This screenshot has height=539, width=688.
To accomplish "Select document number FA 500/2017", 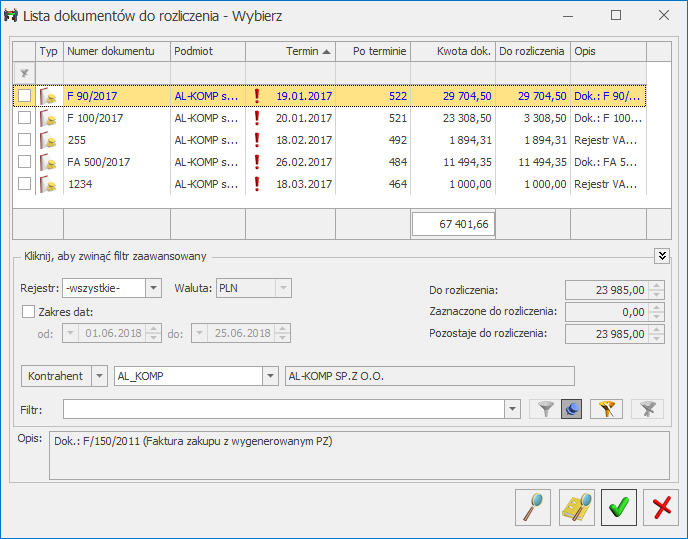I will pyautogui.click(x=99, y=162).
